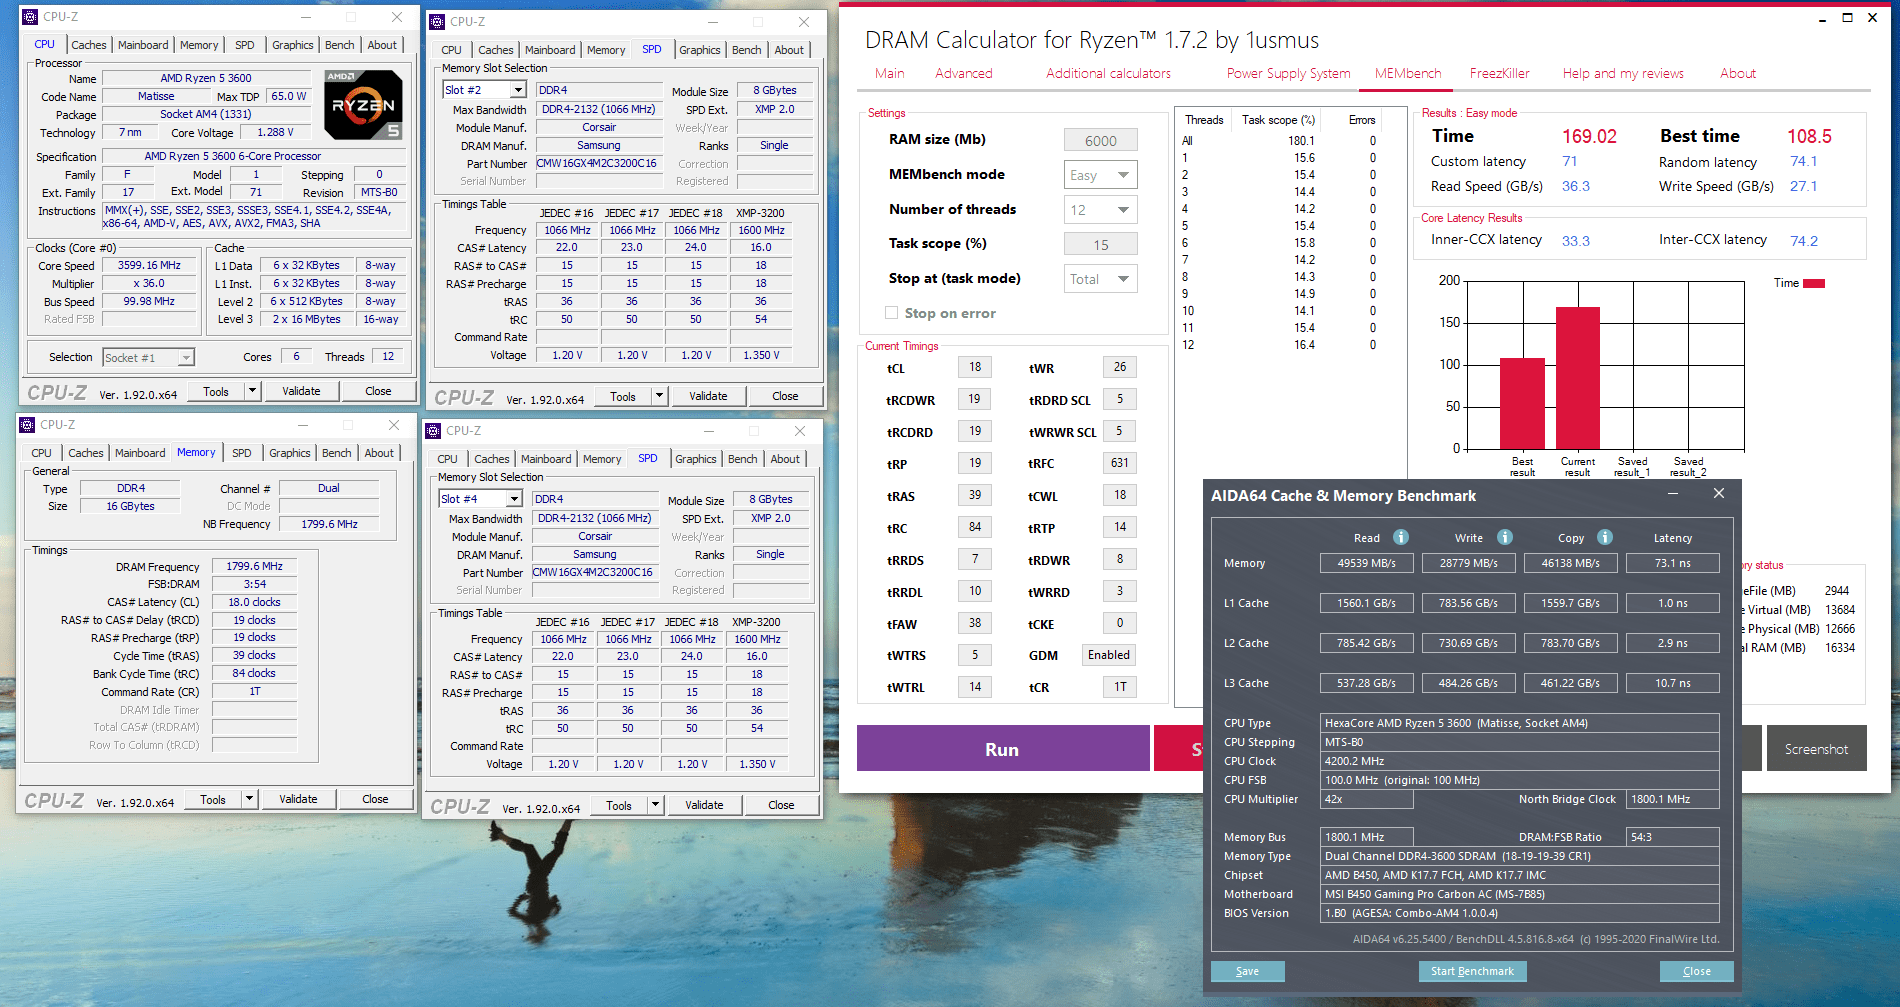The image size is (1900, 1007).
Task: Open Help and my reviews tab
Action: coord(1623,73)
